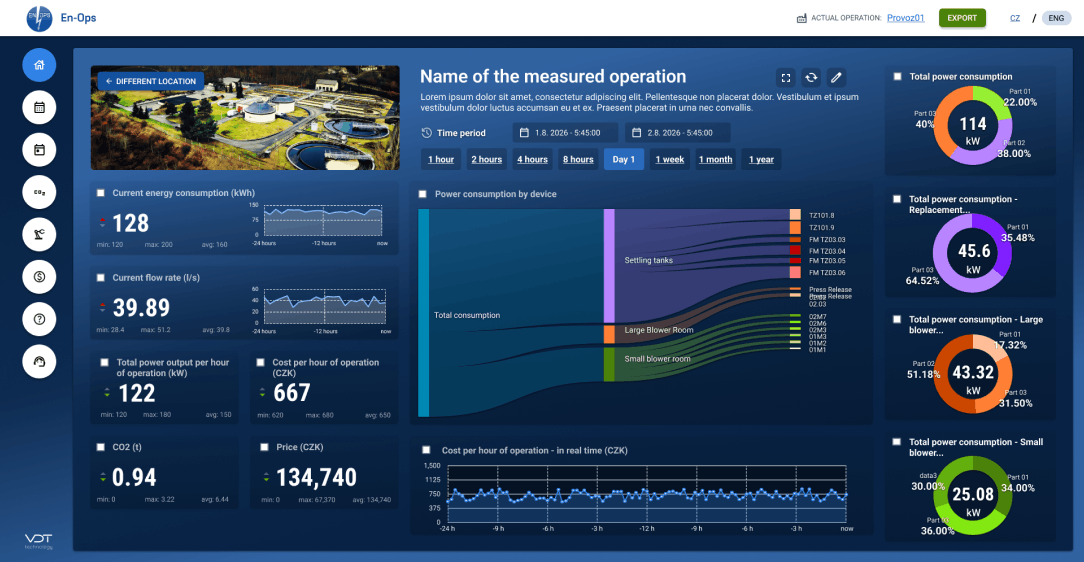The height and width of the screenshot is (562, 1084).
Task: Click the support headset sidebar icon
Action: coord(39,362)
